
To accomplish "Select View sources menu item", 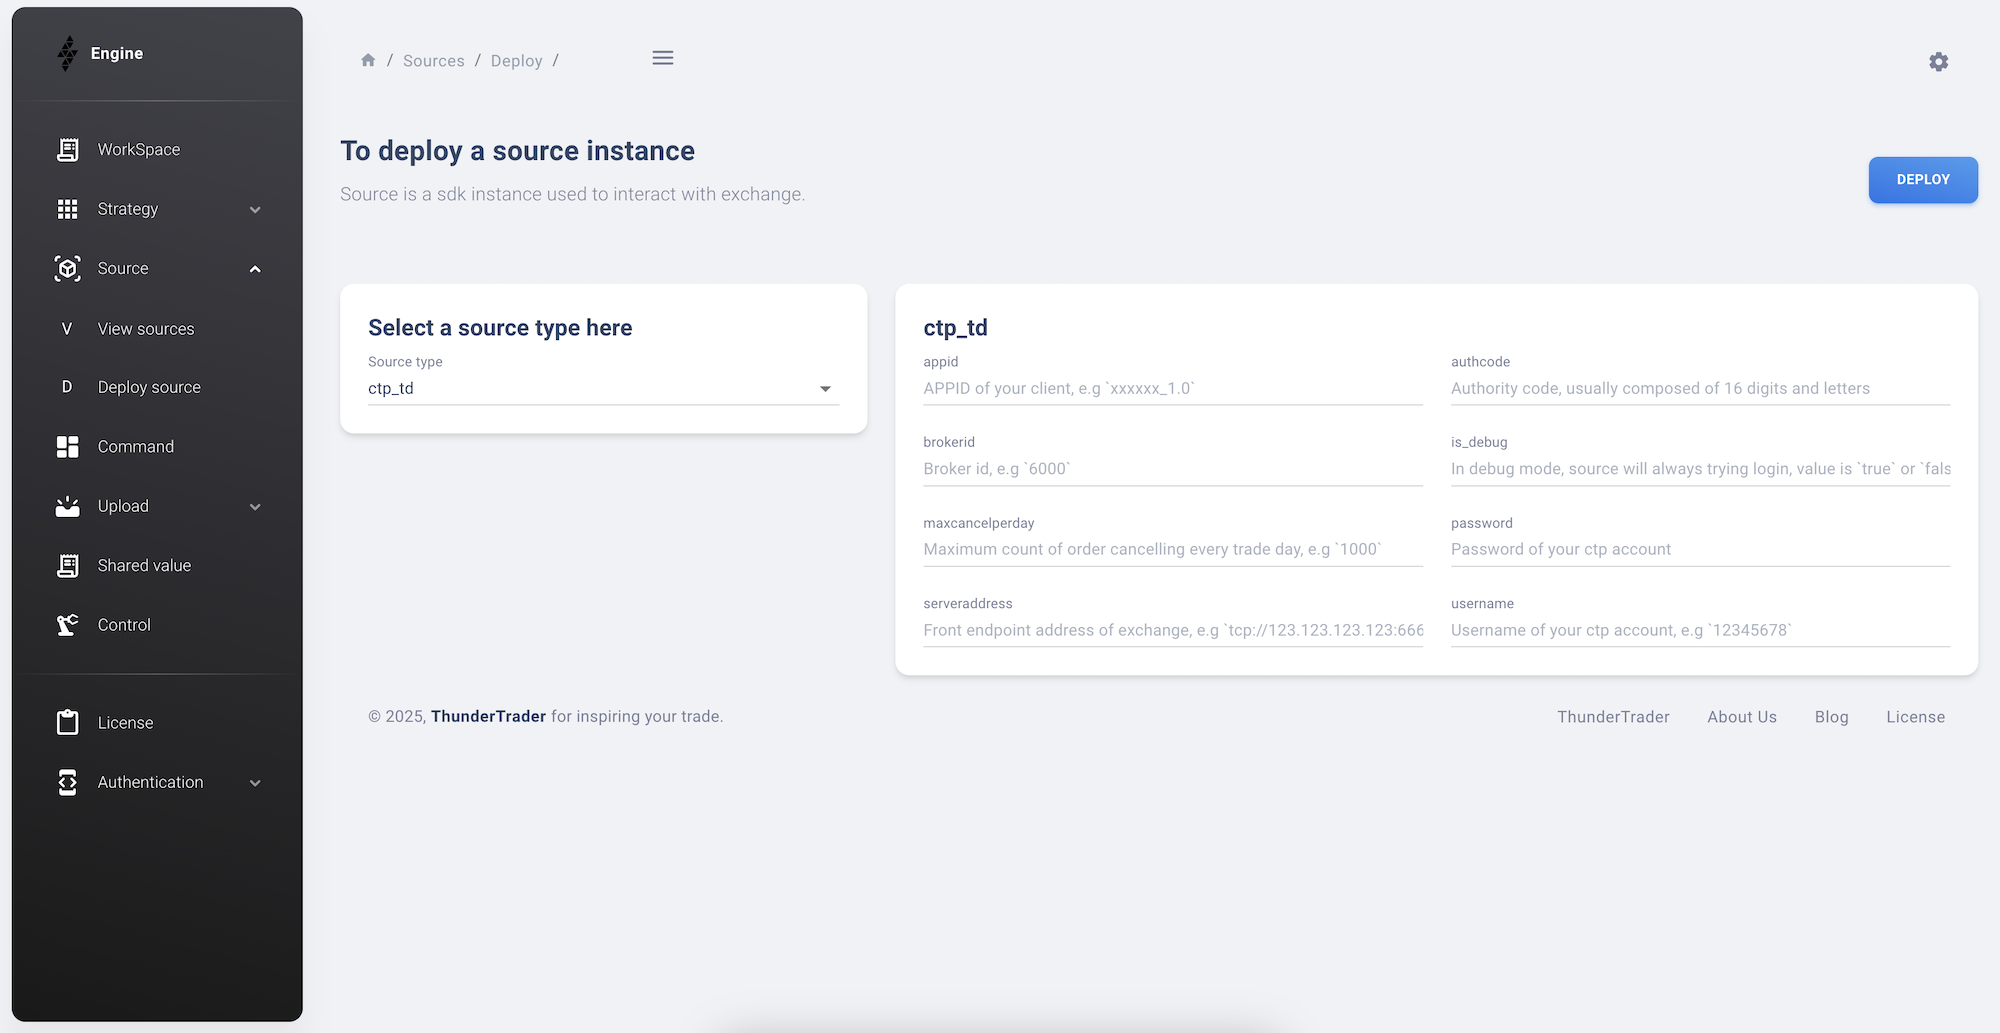I will 146,329.
